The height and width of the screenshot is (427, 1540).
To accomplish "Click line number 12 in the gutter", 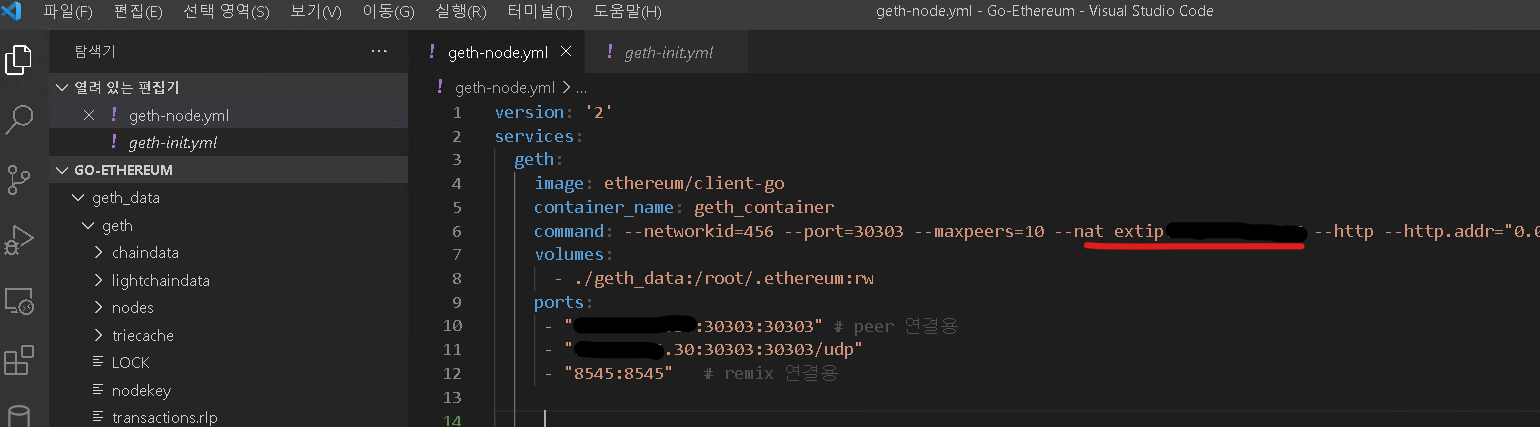I will [x=452, y=373].
